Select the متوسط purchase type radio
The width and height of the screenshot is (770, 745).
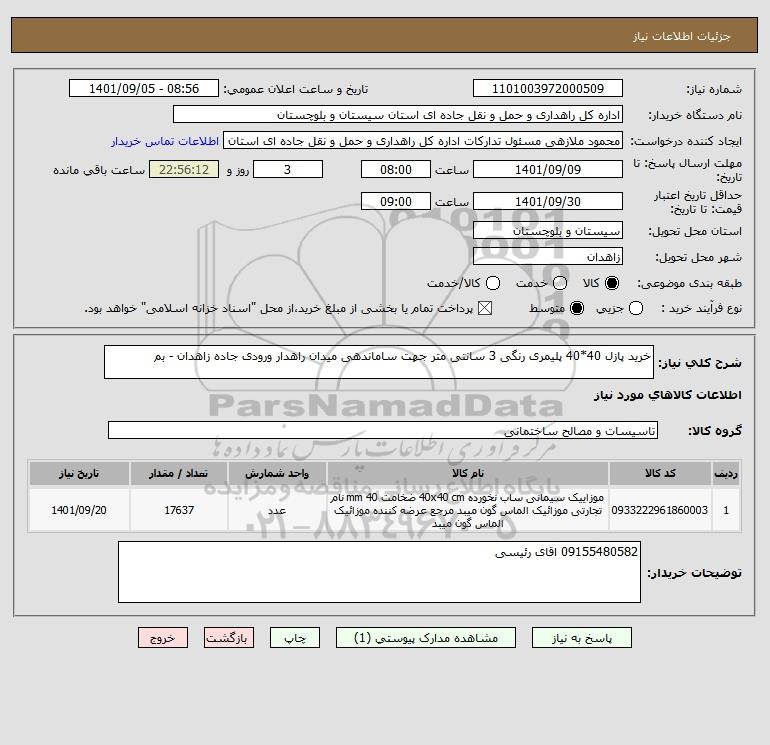pyautogui.click(x=577, y=308)
